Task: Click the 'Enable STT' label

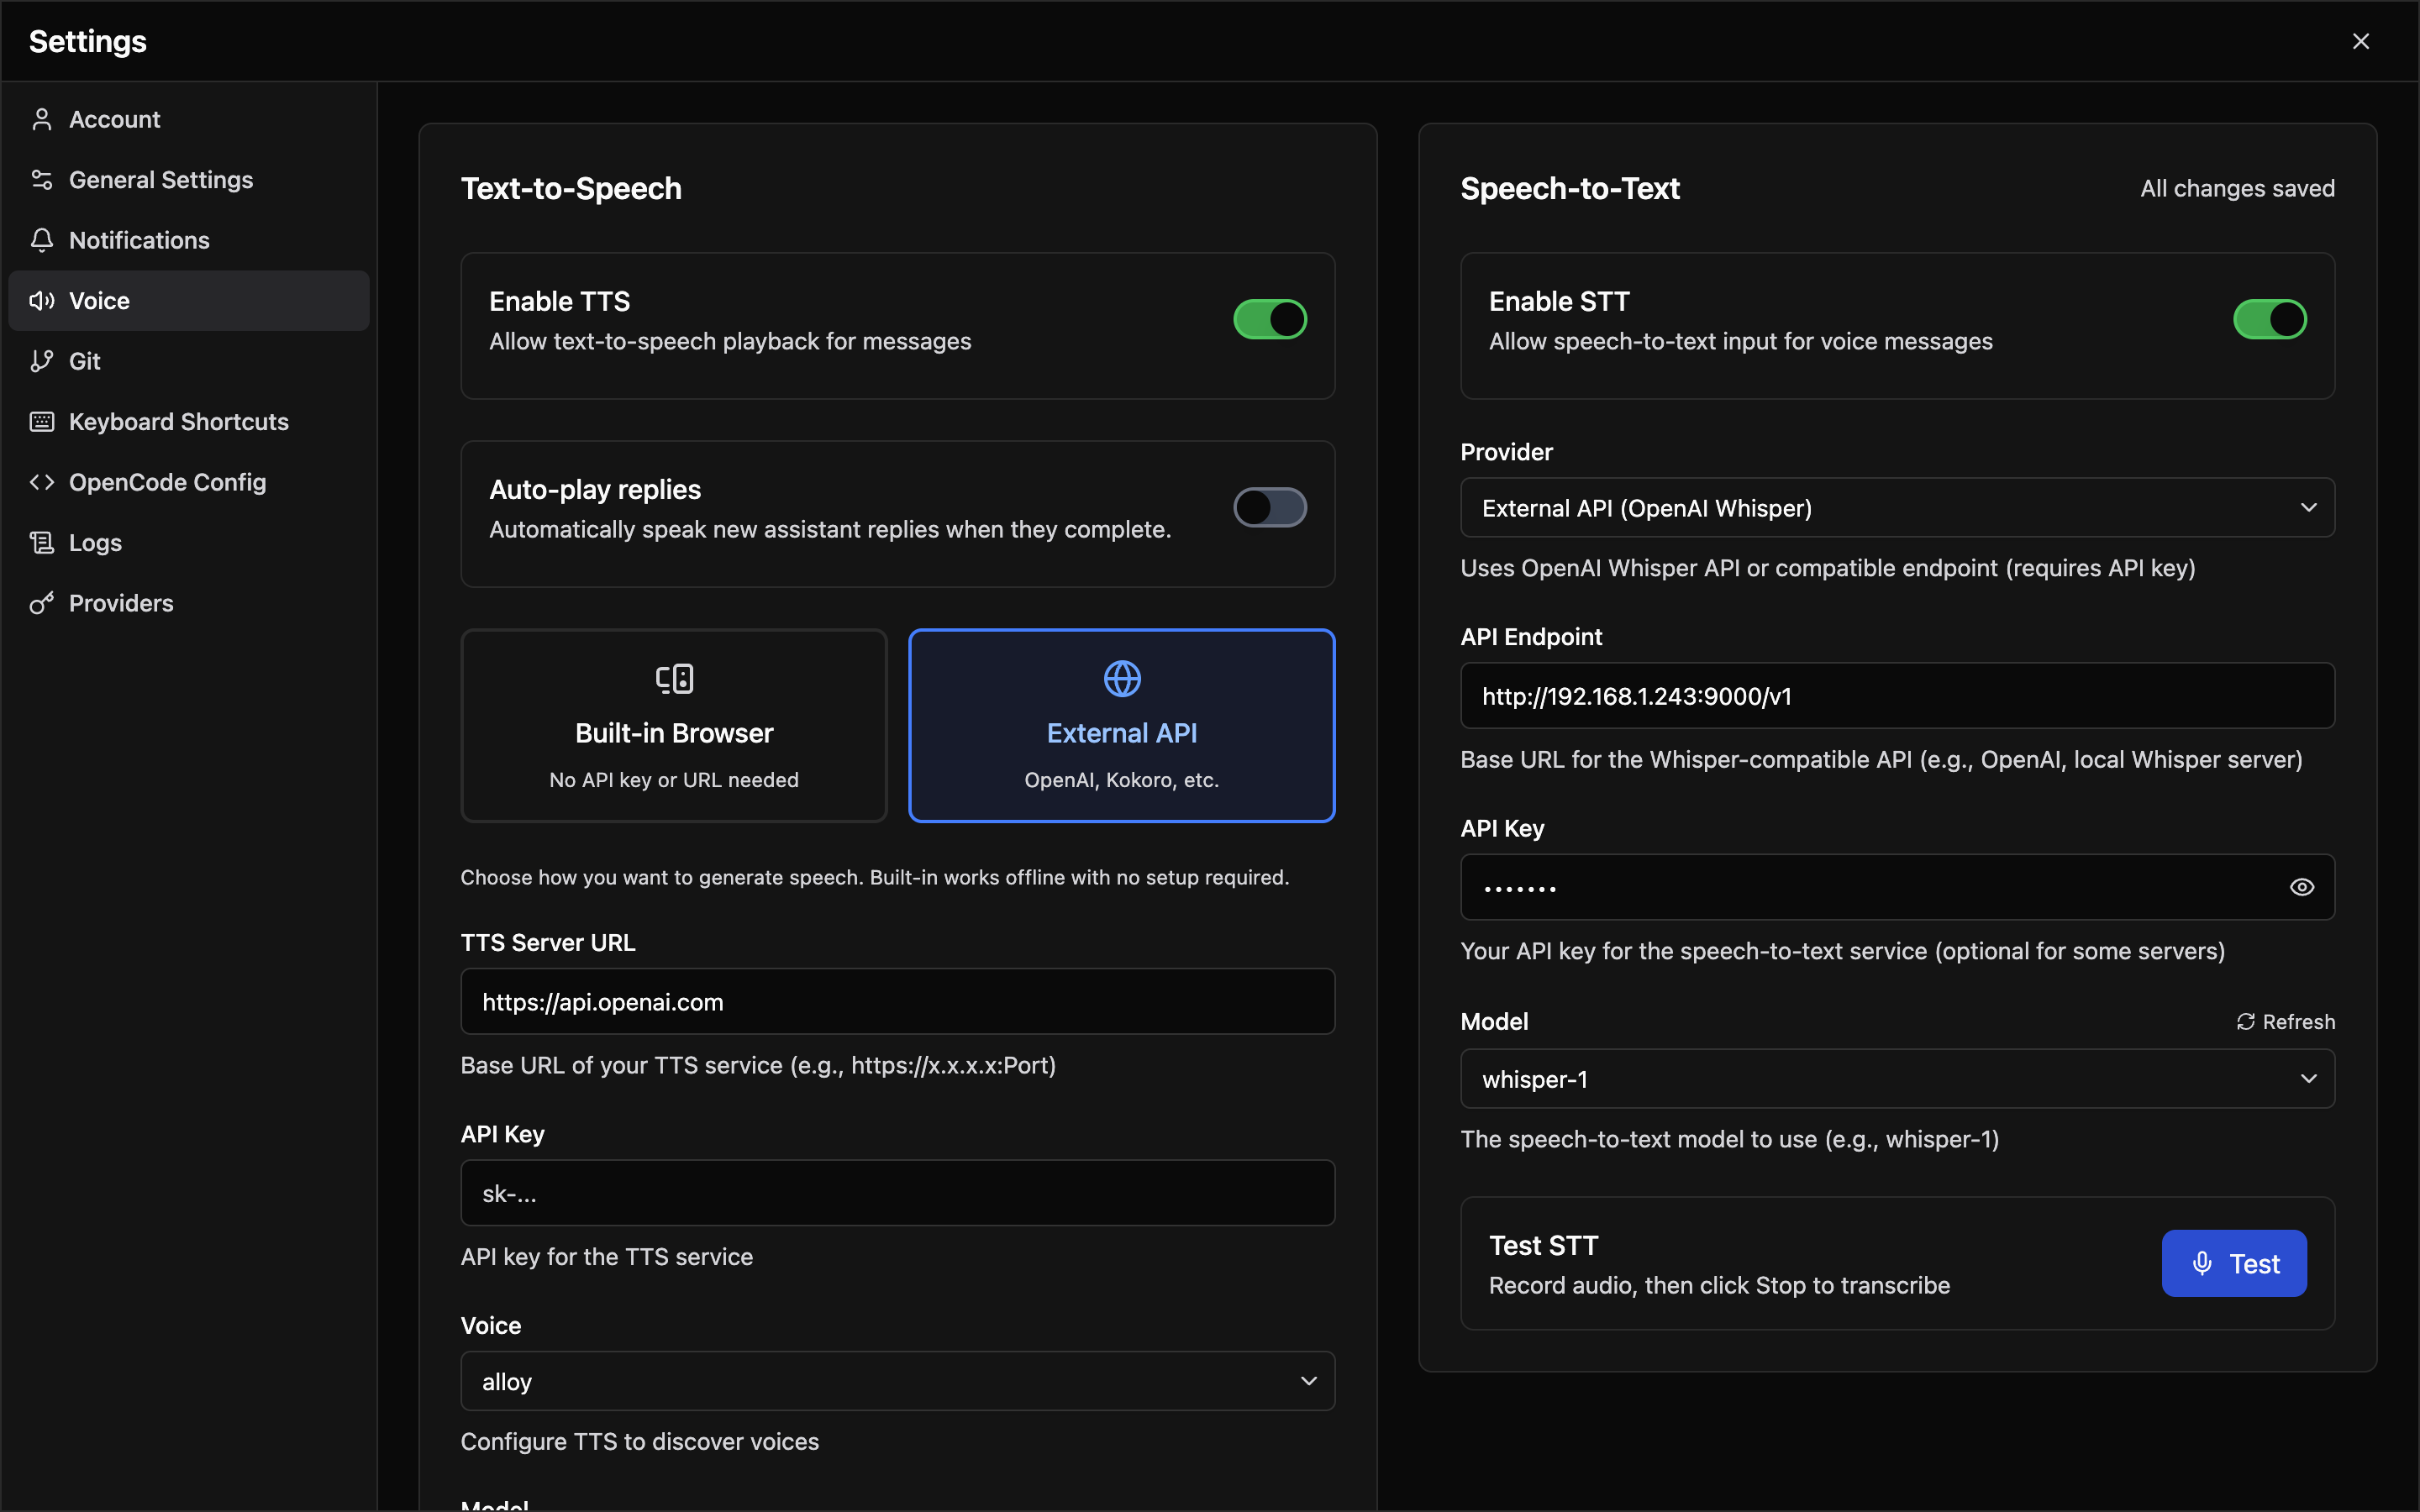Action: (x=1559, y=301)
